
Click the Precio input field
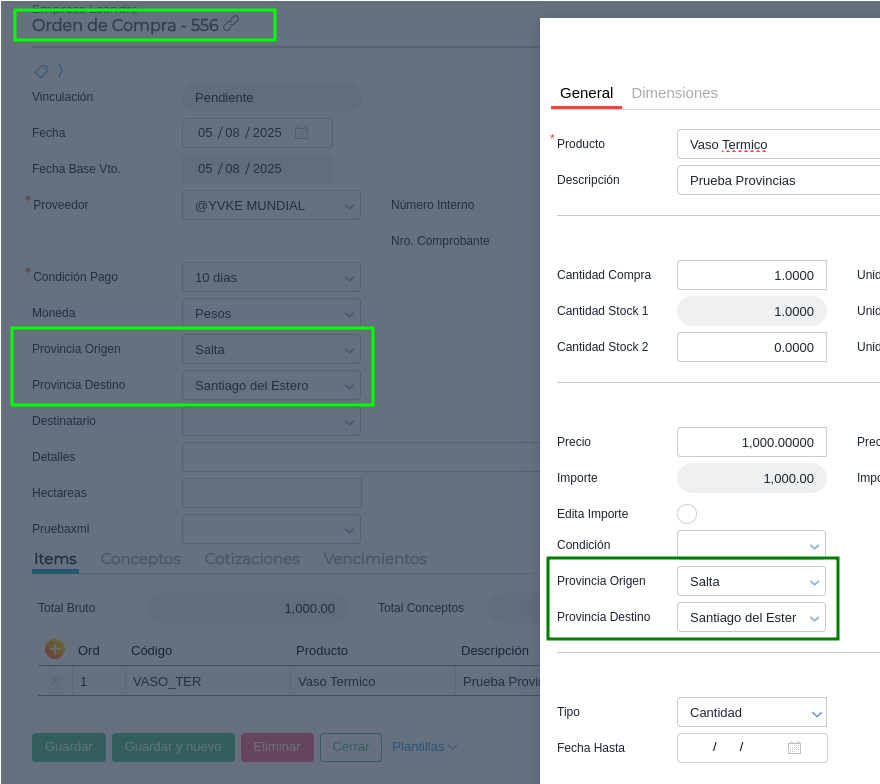pos(751,442)
